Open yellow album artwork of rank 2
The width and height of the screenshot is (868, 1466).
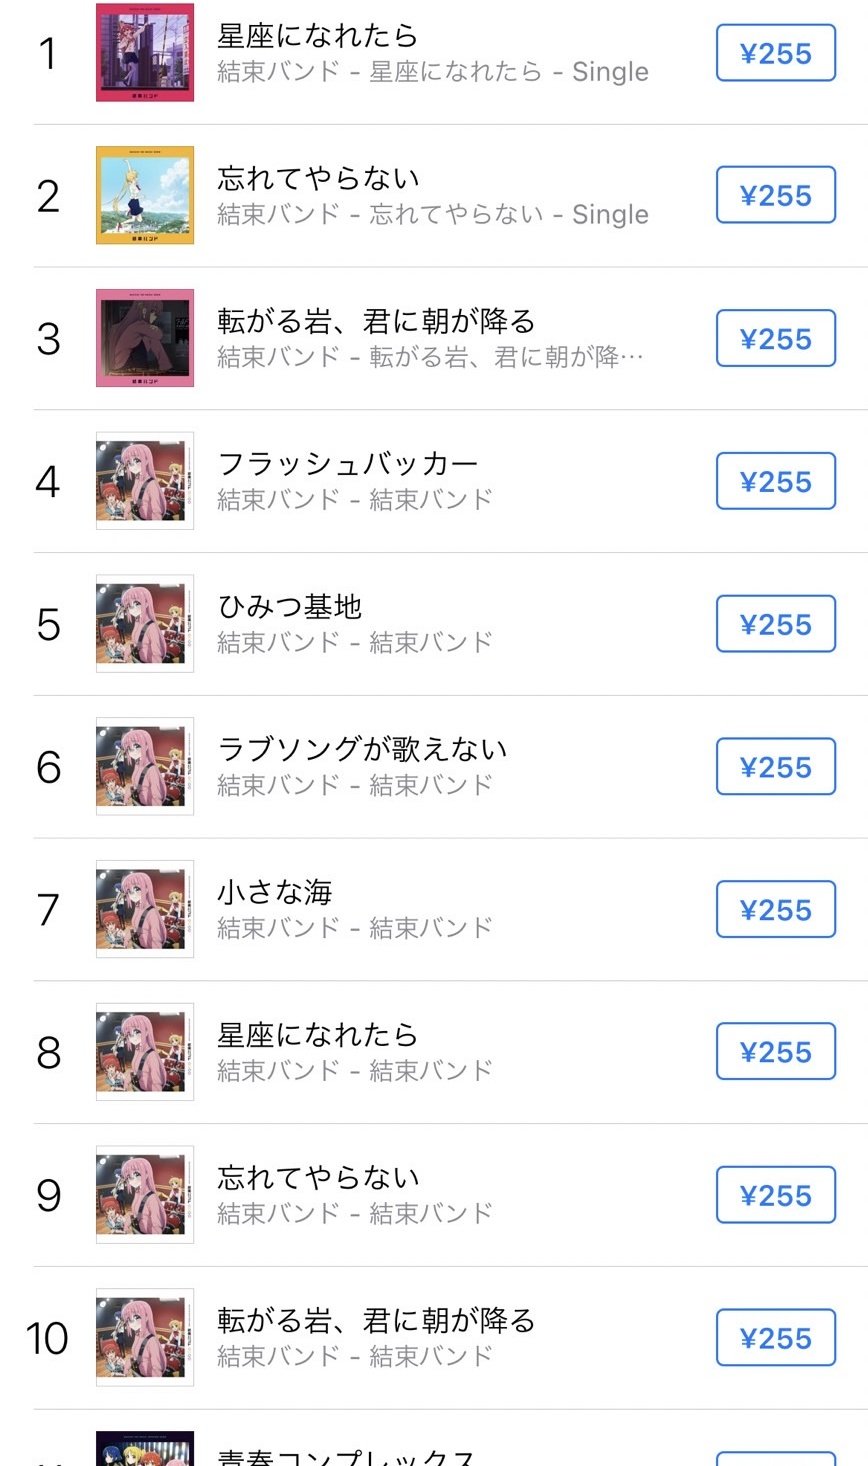point(145,195)
